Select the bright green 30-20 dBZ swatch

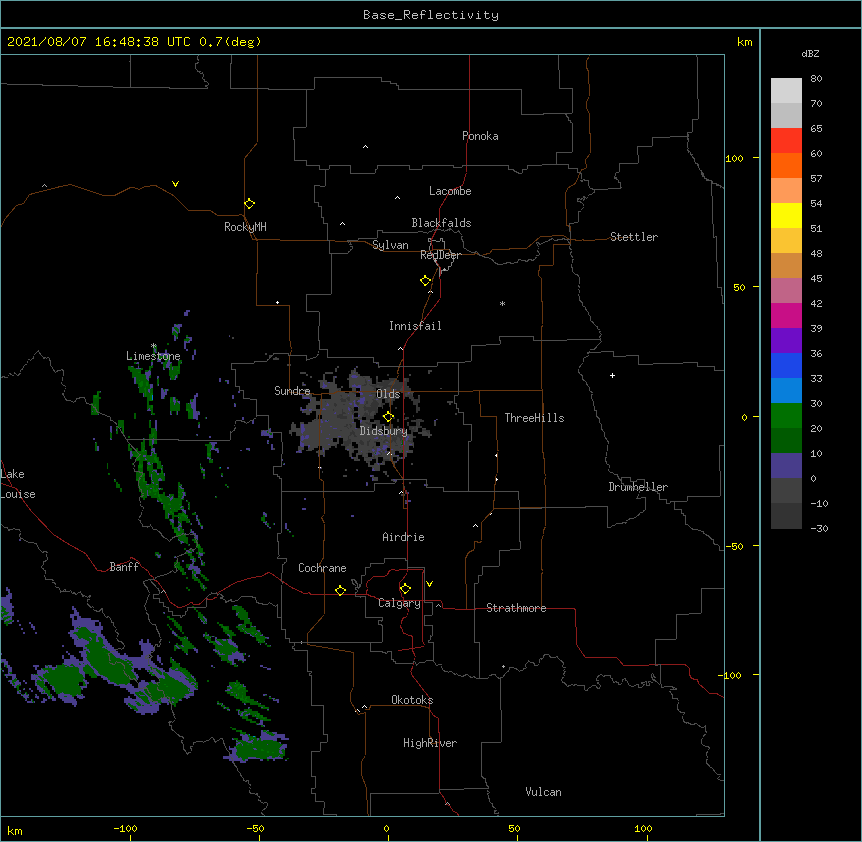click(x=786, y=416)
